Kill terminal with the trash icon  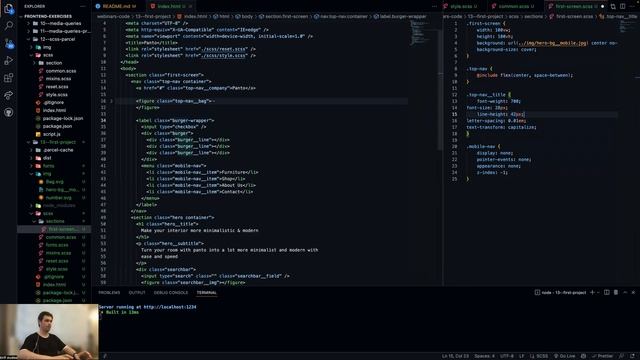(x=616, y=293)
